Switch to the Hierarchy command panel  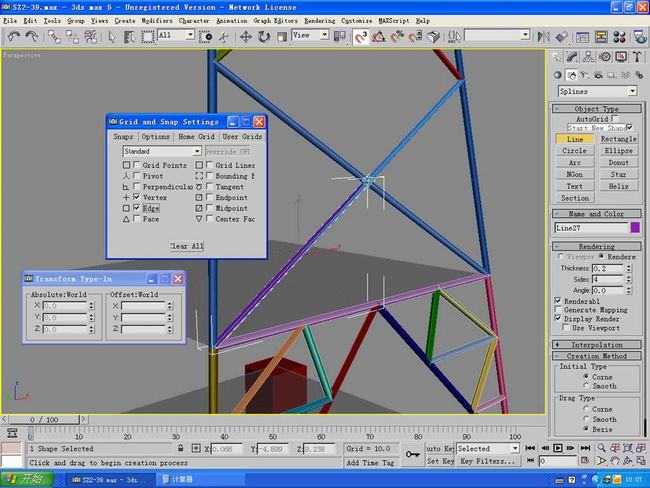click(588, 56)
